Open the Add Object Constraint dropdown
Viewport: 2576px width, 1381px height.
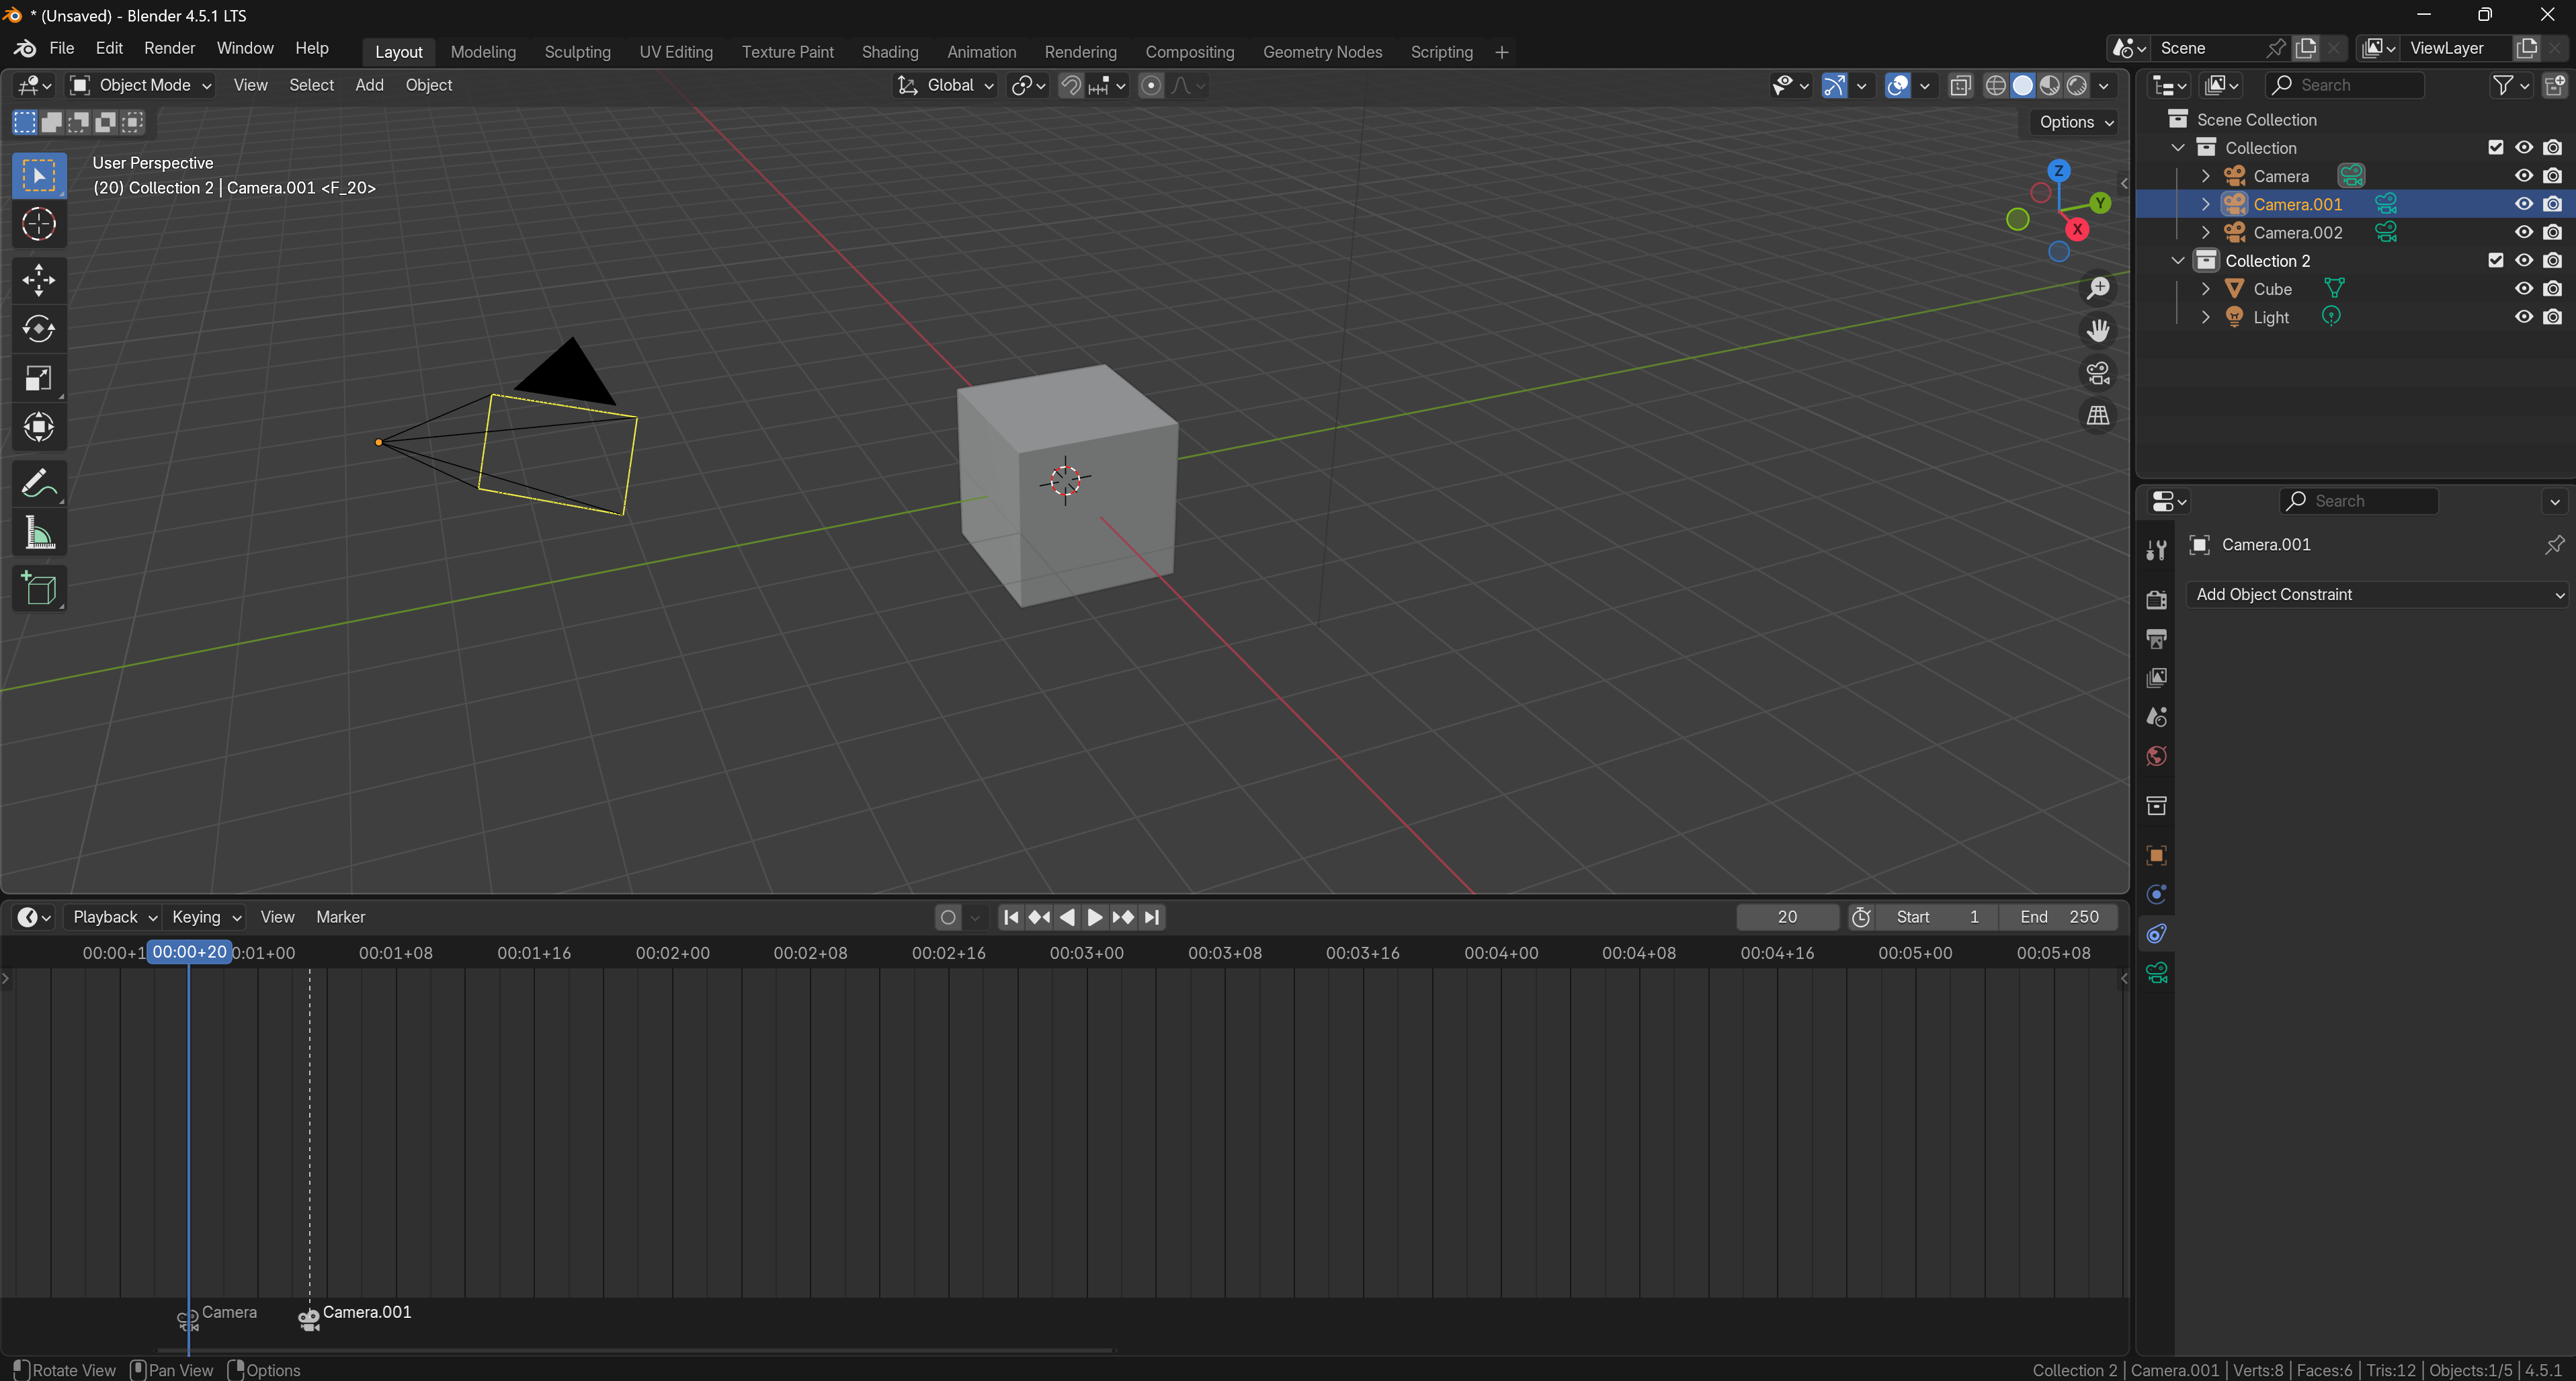pyautogui.click(x=2377, y=594)
